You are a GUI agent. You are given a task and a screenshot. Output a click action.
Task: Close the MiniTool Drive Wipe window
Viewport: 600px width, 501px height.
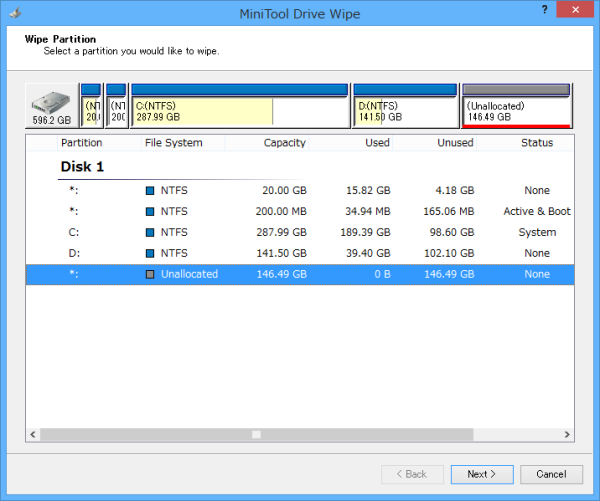coord(575,10)
